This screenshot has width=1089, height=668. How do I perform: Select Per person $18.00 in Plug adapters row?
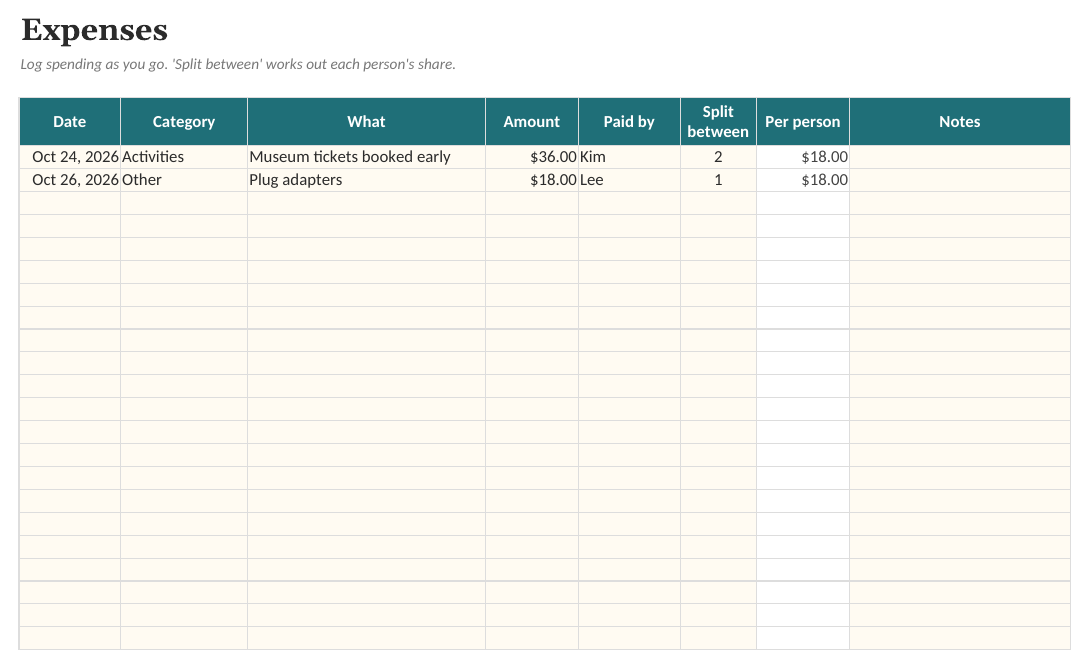pos(803,180)
